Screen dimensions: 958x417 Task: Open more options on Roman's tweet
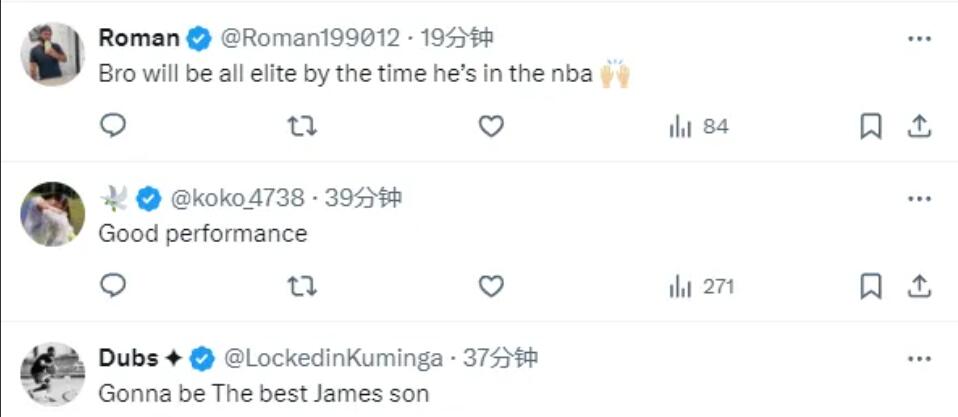pyautogui.click(x=919, y=39)
